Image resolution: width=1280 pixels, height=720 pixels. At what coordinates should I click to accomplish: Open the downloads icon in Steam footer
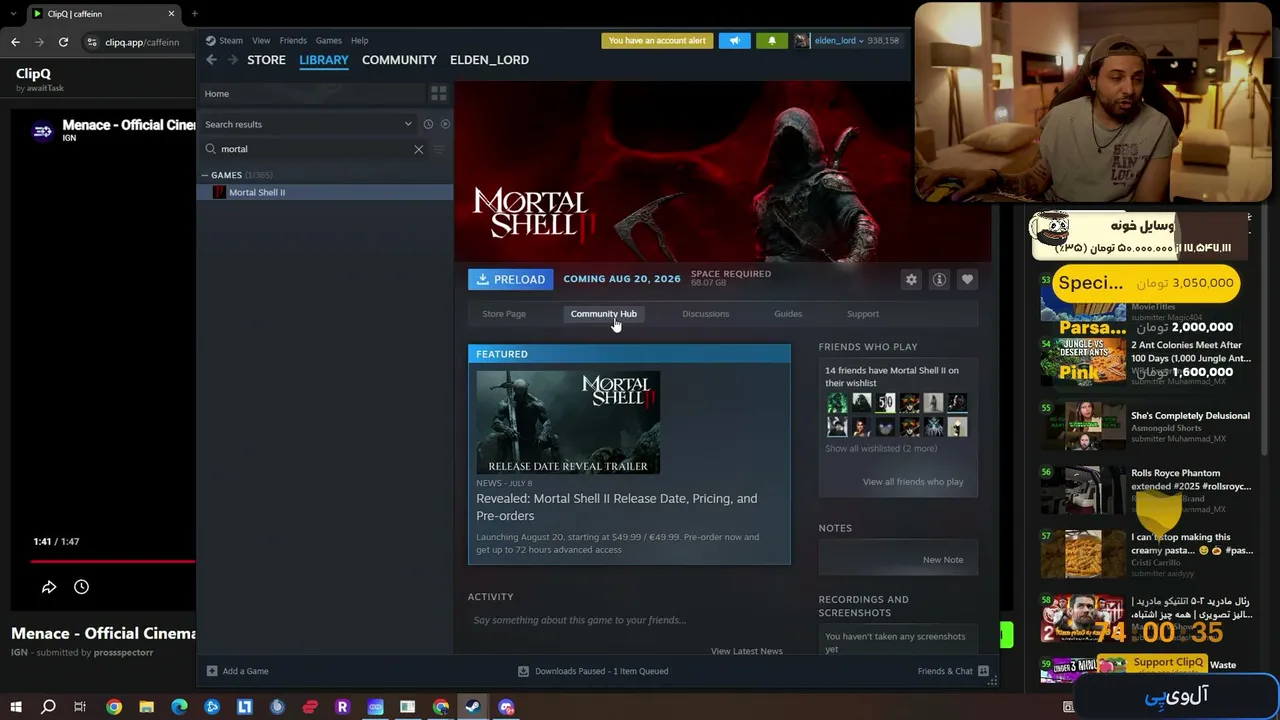point(523,671)
